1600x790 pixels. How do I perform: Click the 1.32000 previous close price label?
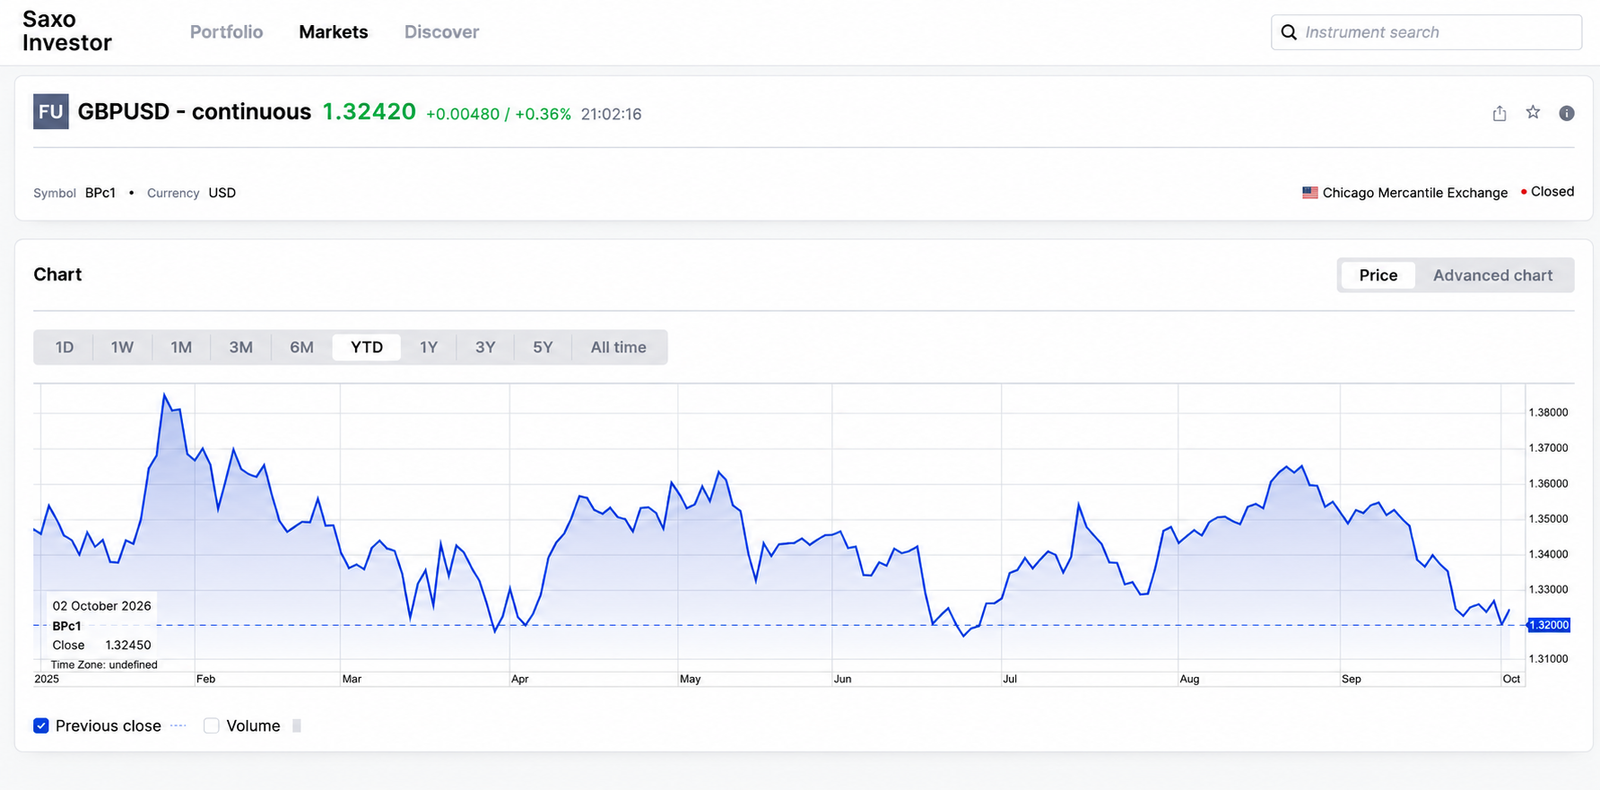tap(1549, 625)
